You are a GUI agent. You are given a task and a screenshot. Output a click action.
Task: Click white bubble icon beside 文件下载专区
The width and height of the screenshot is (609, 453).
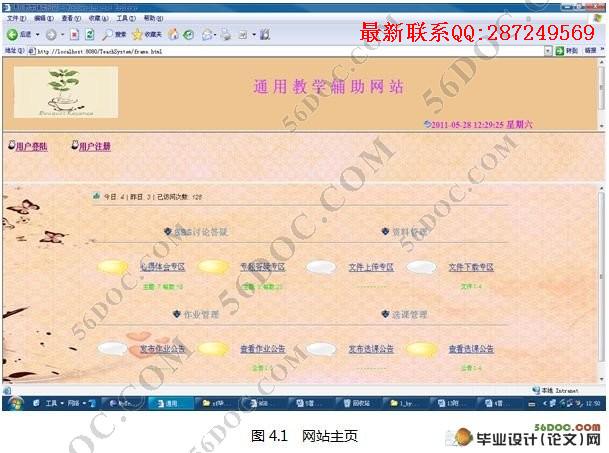(421, 268)
